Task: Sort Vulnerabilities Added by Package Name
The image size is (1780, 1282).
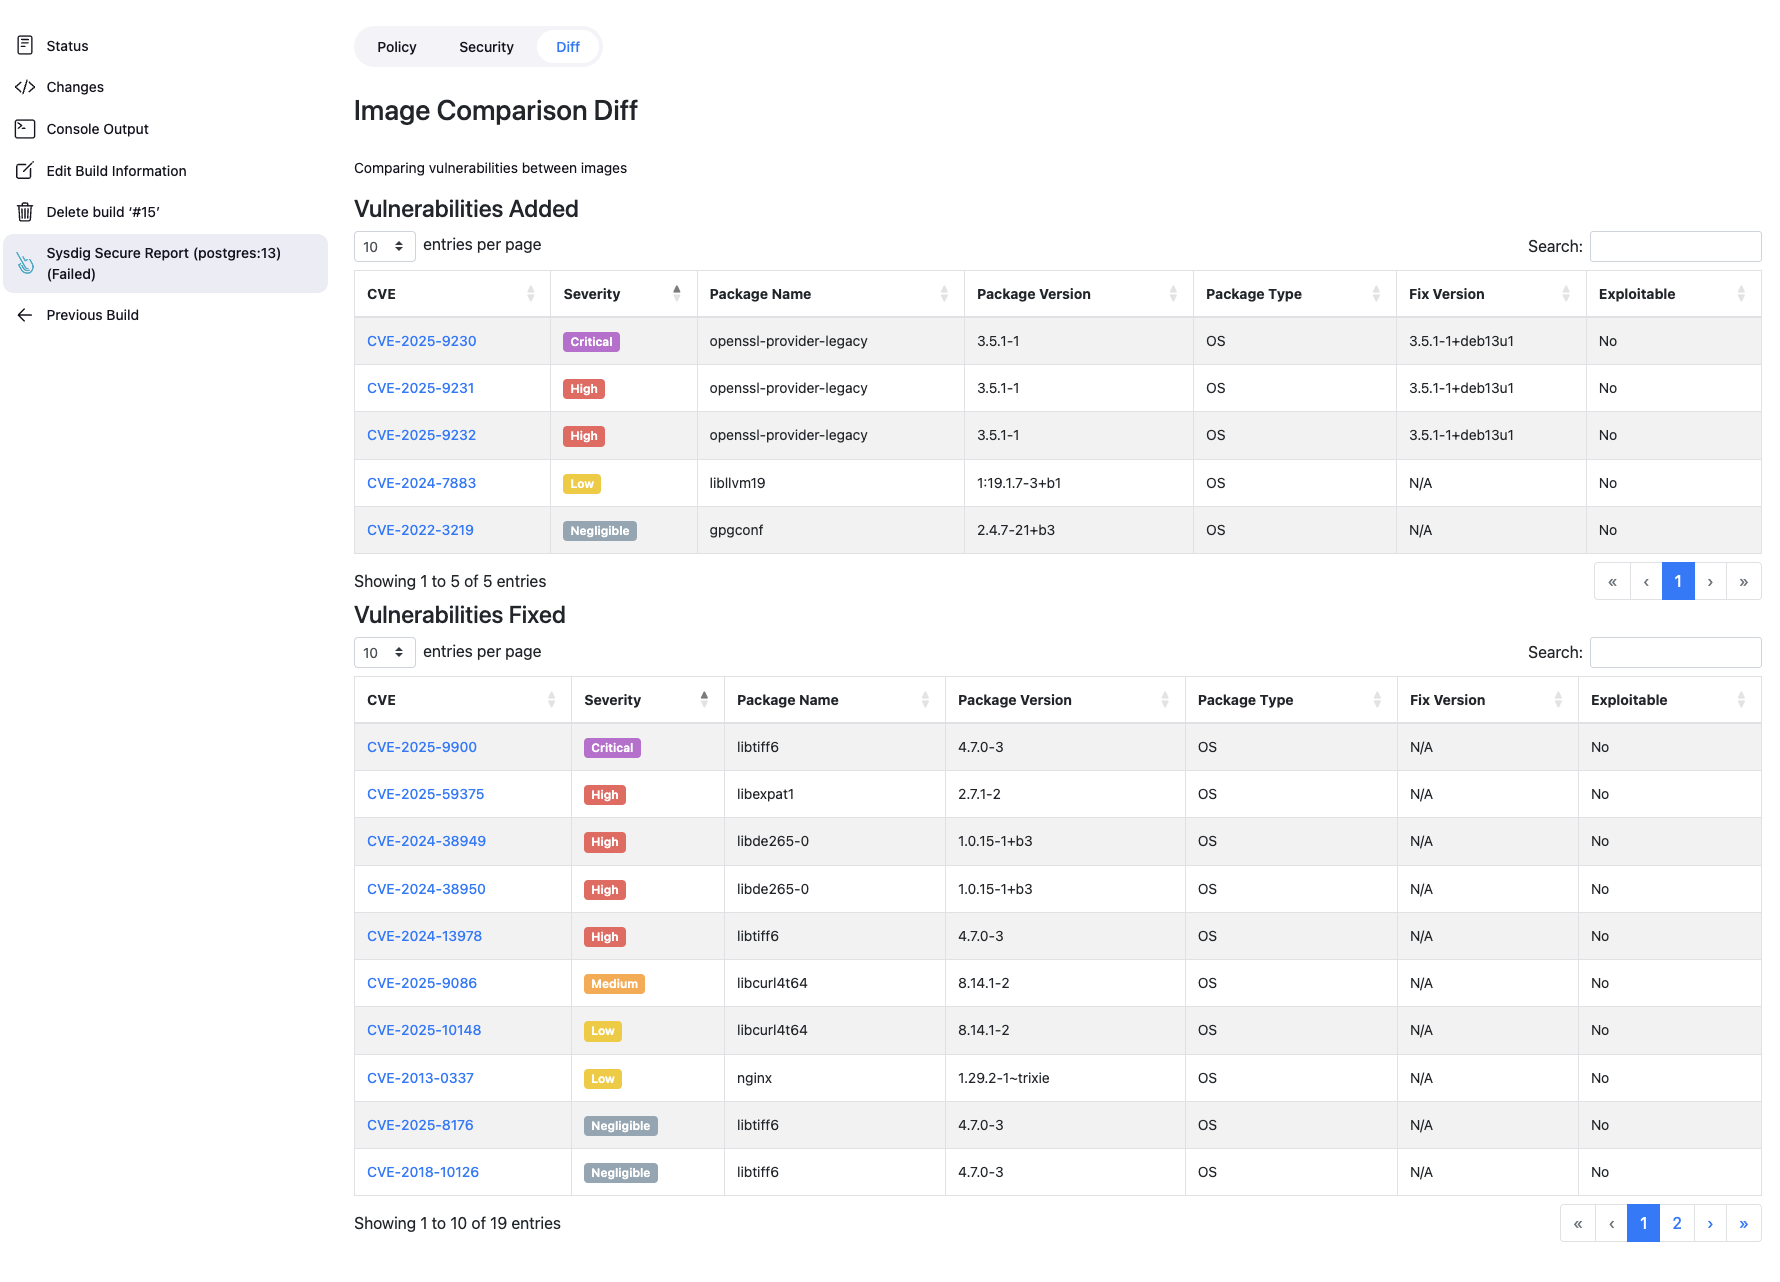Action: [944, 294]
